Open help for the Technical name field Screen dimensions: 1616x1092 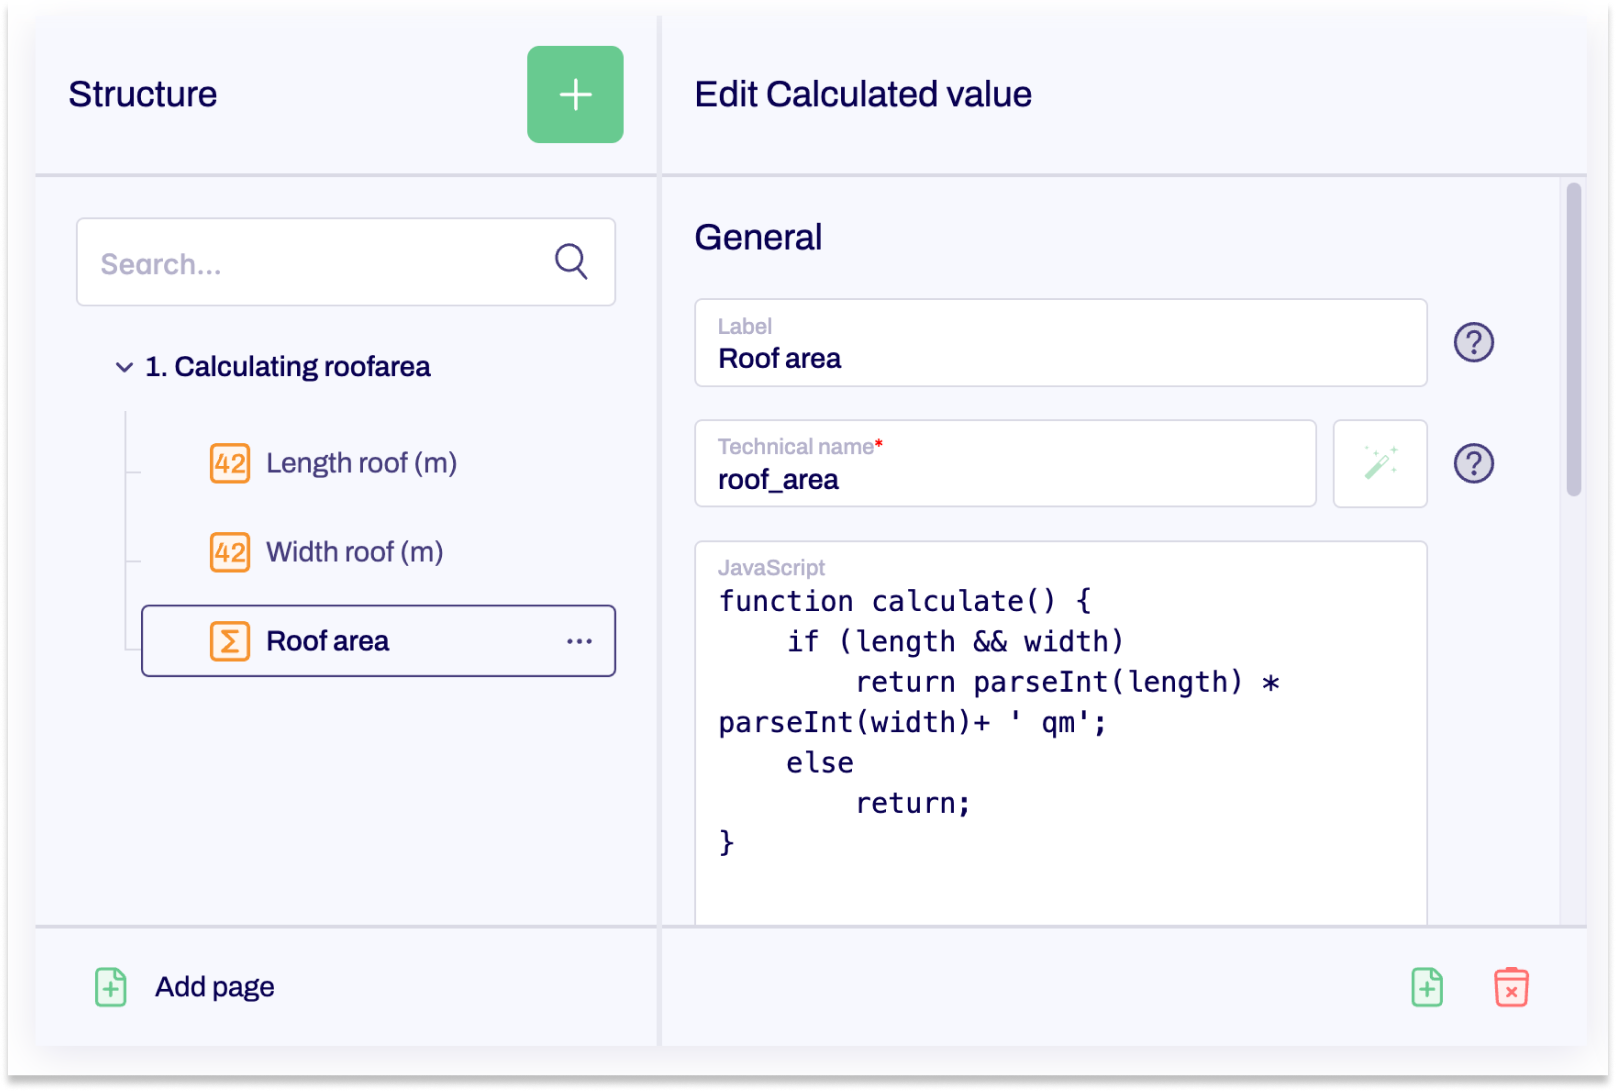1472,463
